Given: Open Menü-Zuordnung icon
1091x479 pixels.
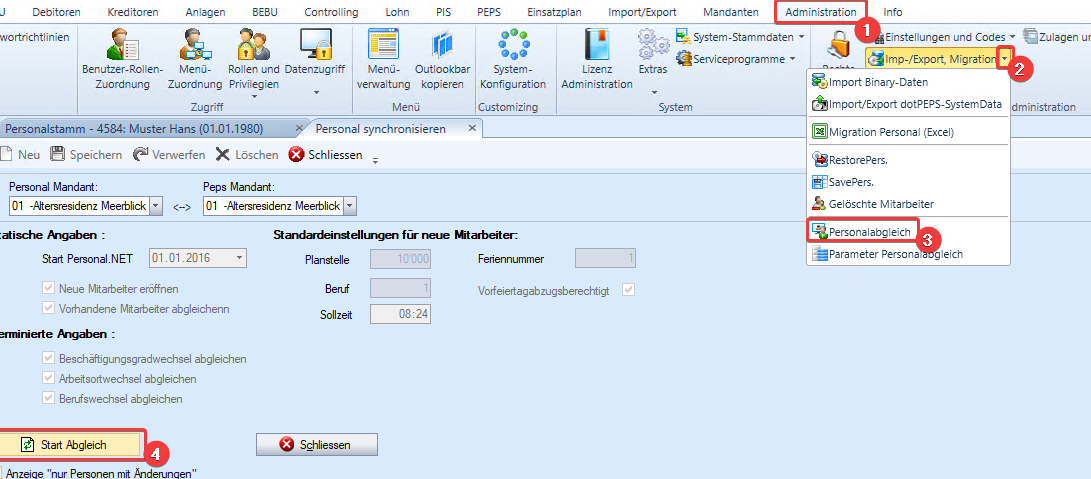Looking at the screenshot, I should [x=195, y=44].
